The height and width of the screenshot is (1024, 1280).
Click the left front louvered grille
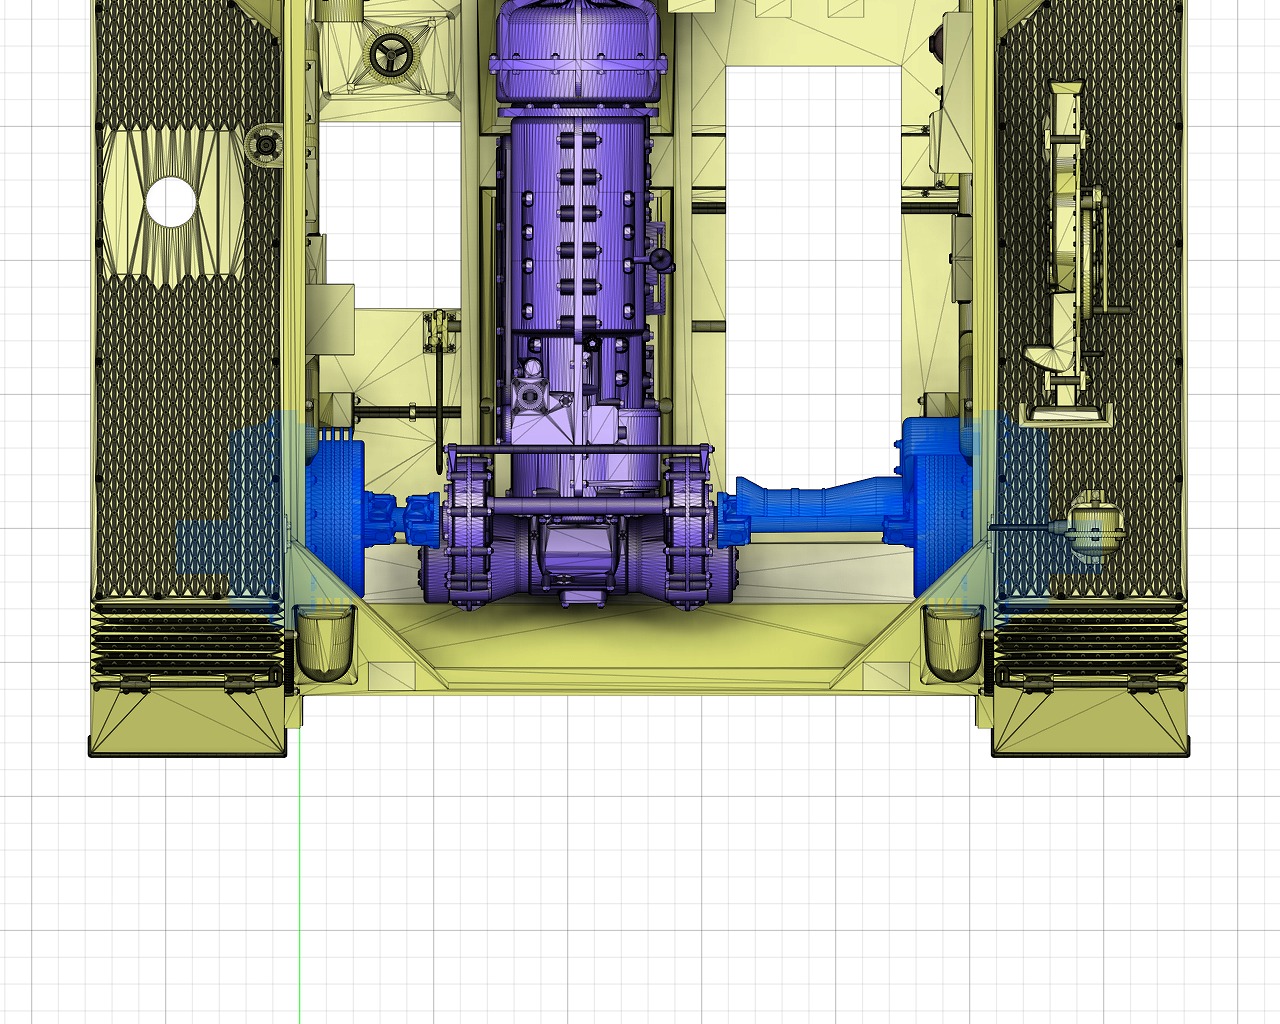click(185, 638)
